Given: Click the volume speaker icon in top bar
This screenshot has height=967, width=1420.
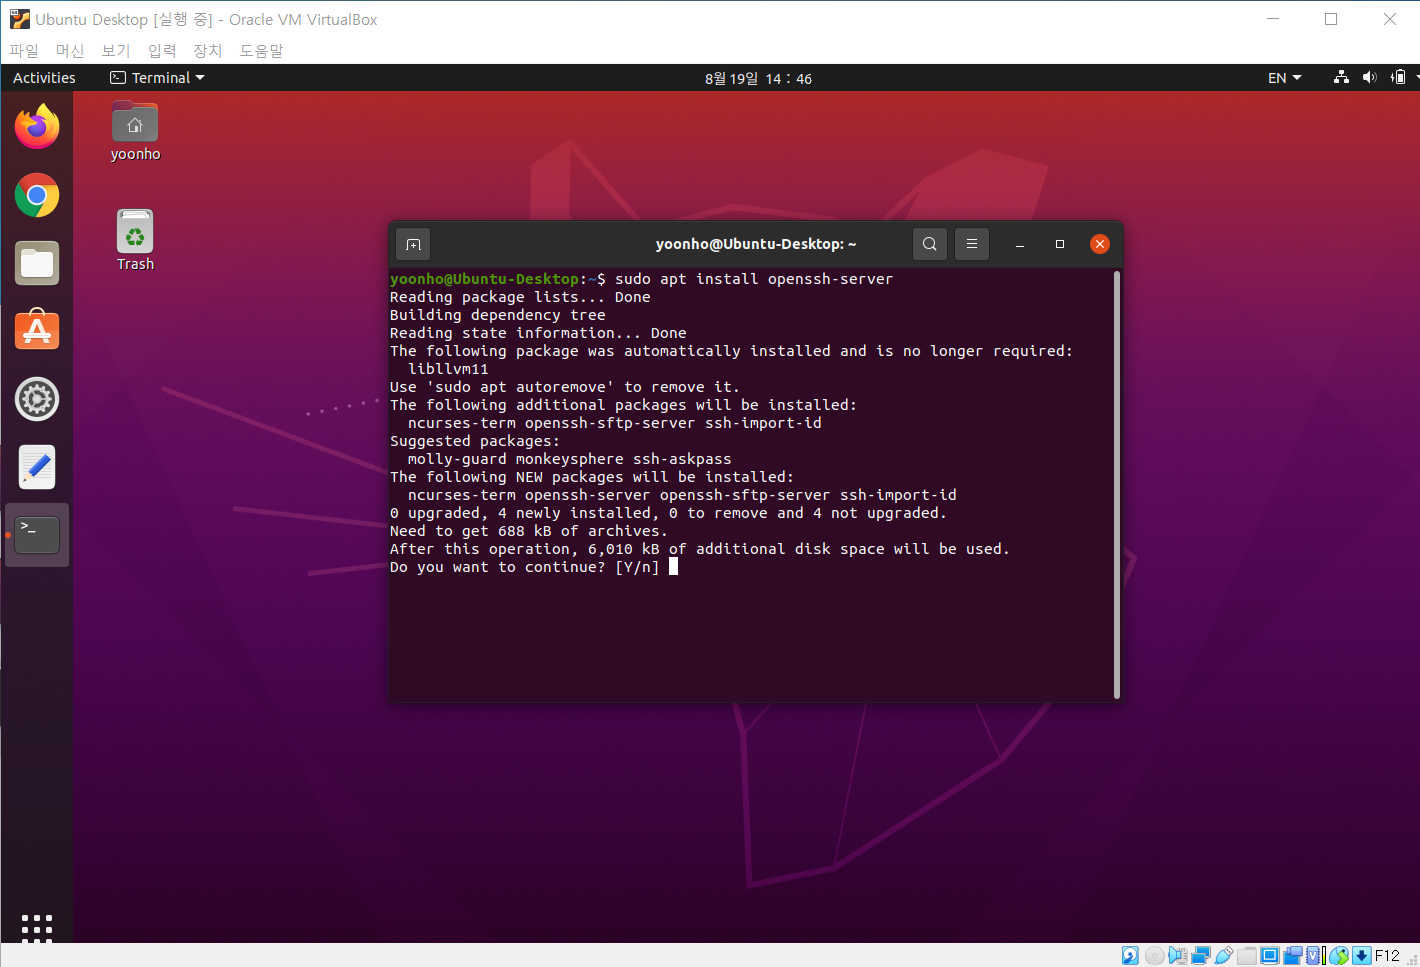Looking at the screenshot, I should tap(1369, 78).
